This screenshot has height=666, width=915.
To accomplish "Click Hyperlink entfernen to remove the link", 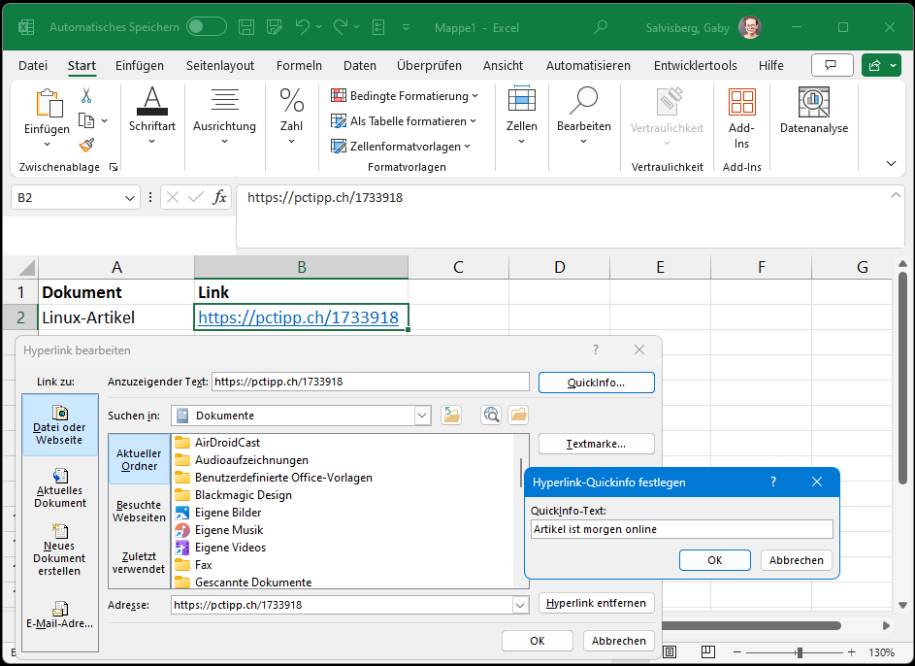I will 597,603.
